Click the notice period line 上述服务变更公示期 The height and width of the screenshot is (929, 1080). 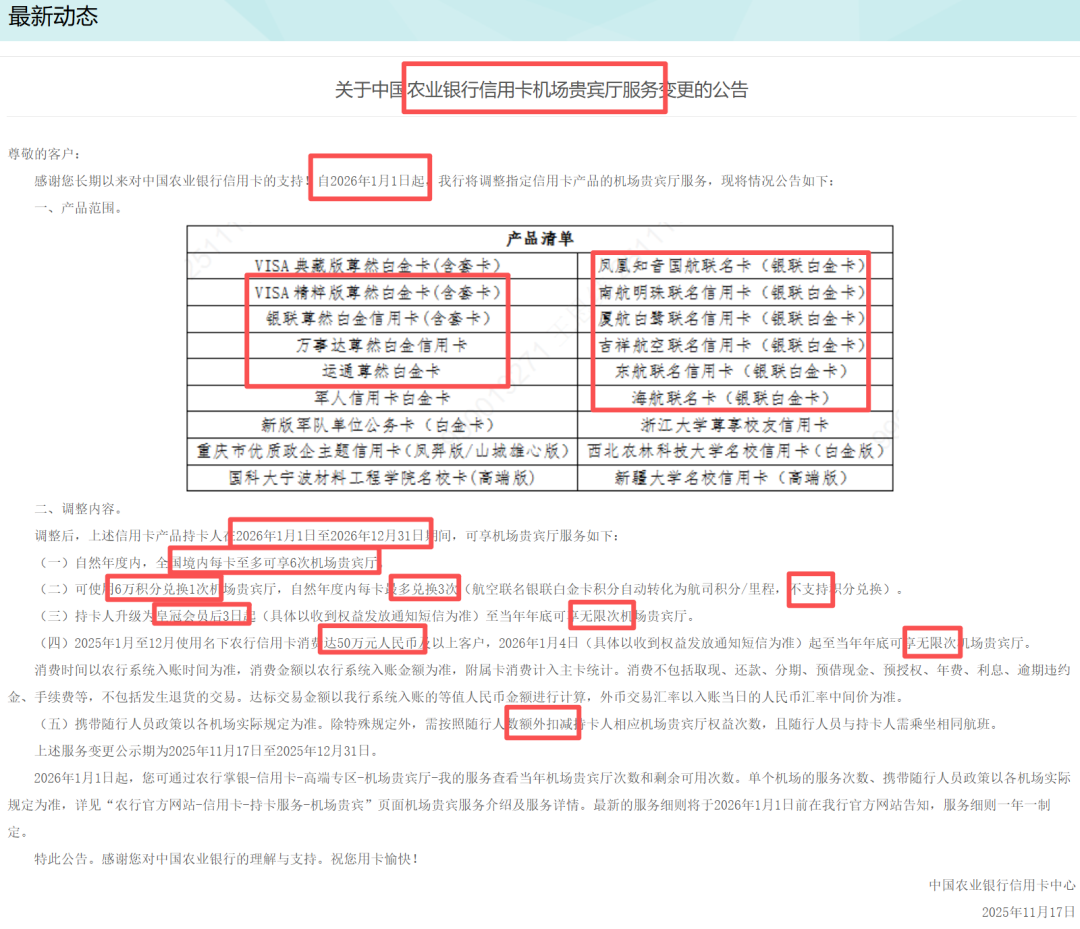pyautogui.click(x=206, y=750)
